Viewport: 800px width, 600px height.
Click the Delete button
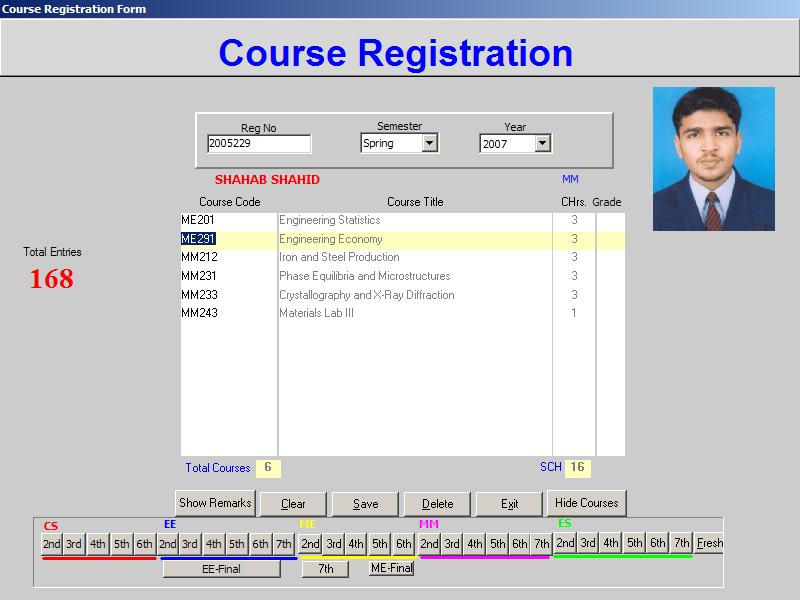[x=437, y=504]
